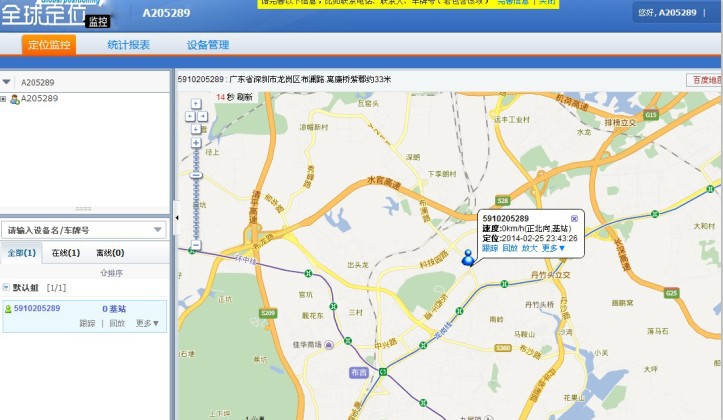This screenshot has height=420, width=723.
Task: Click the panel splitter grip handle
Action: click(83, 208)
